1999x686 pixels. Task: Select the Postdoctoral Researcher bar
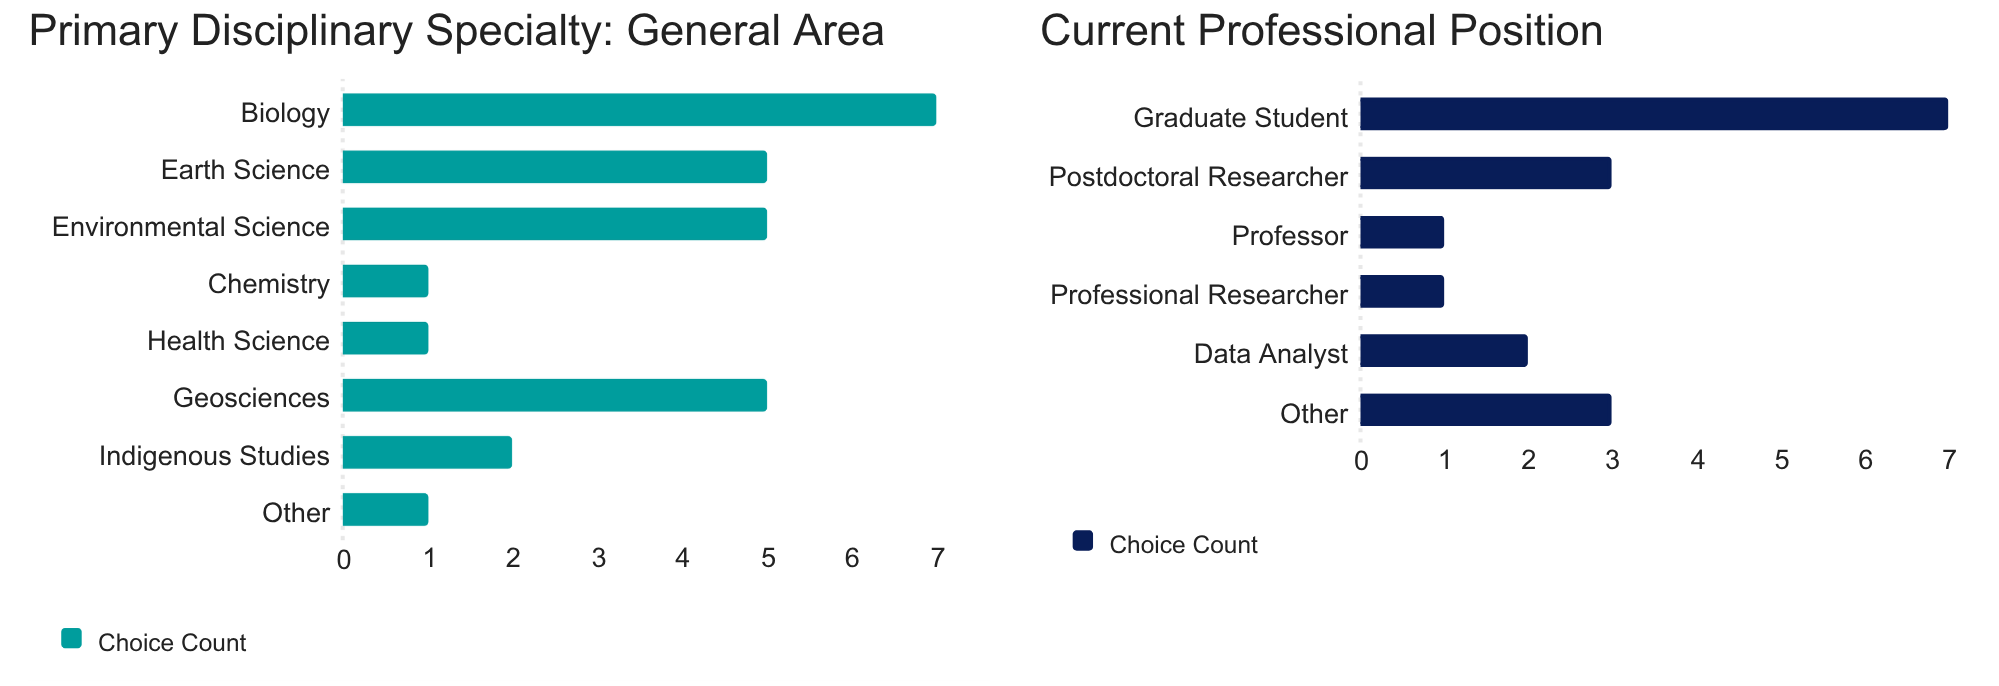point(1486,173)
